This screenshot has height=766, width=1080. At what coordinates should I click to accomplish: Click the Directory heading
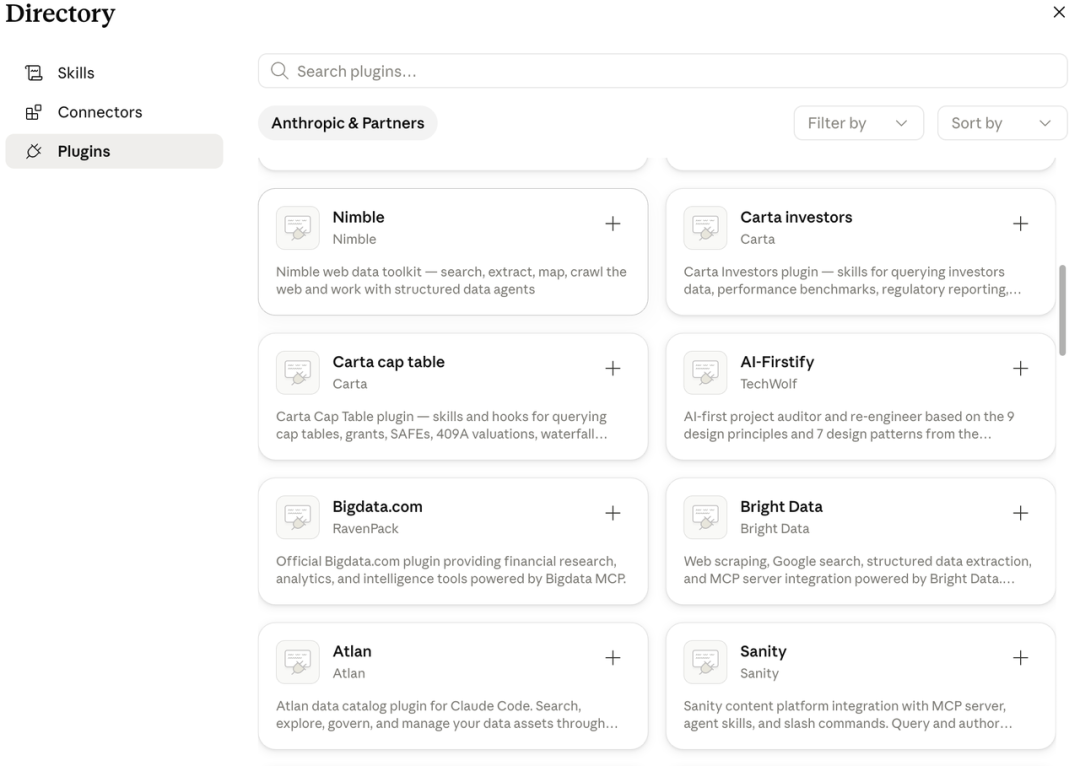(x=61, y=14)
